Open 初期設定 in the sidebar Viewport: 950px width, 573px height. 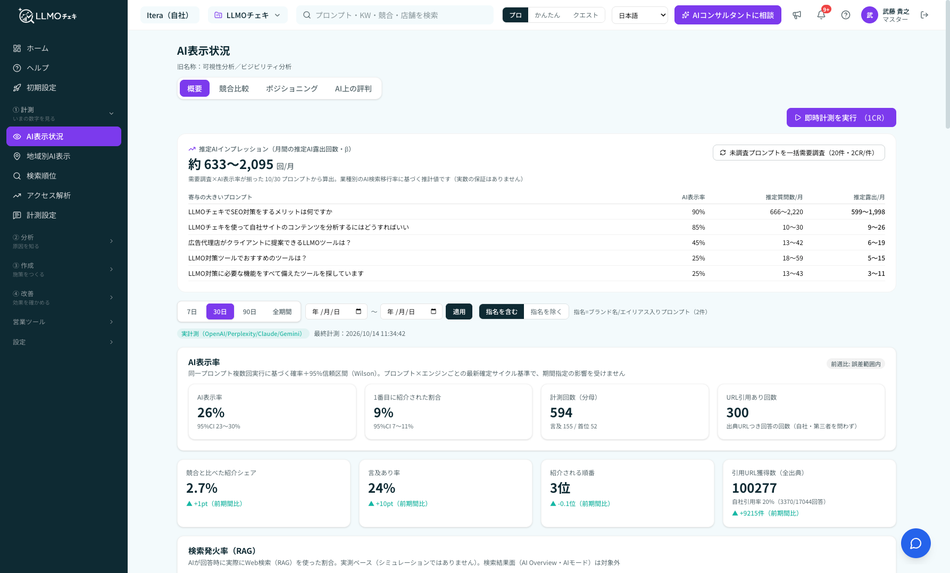(64, 87)
